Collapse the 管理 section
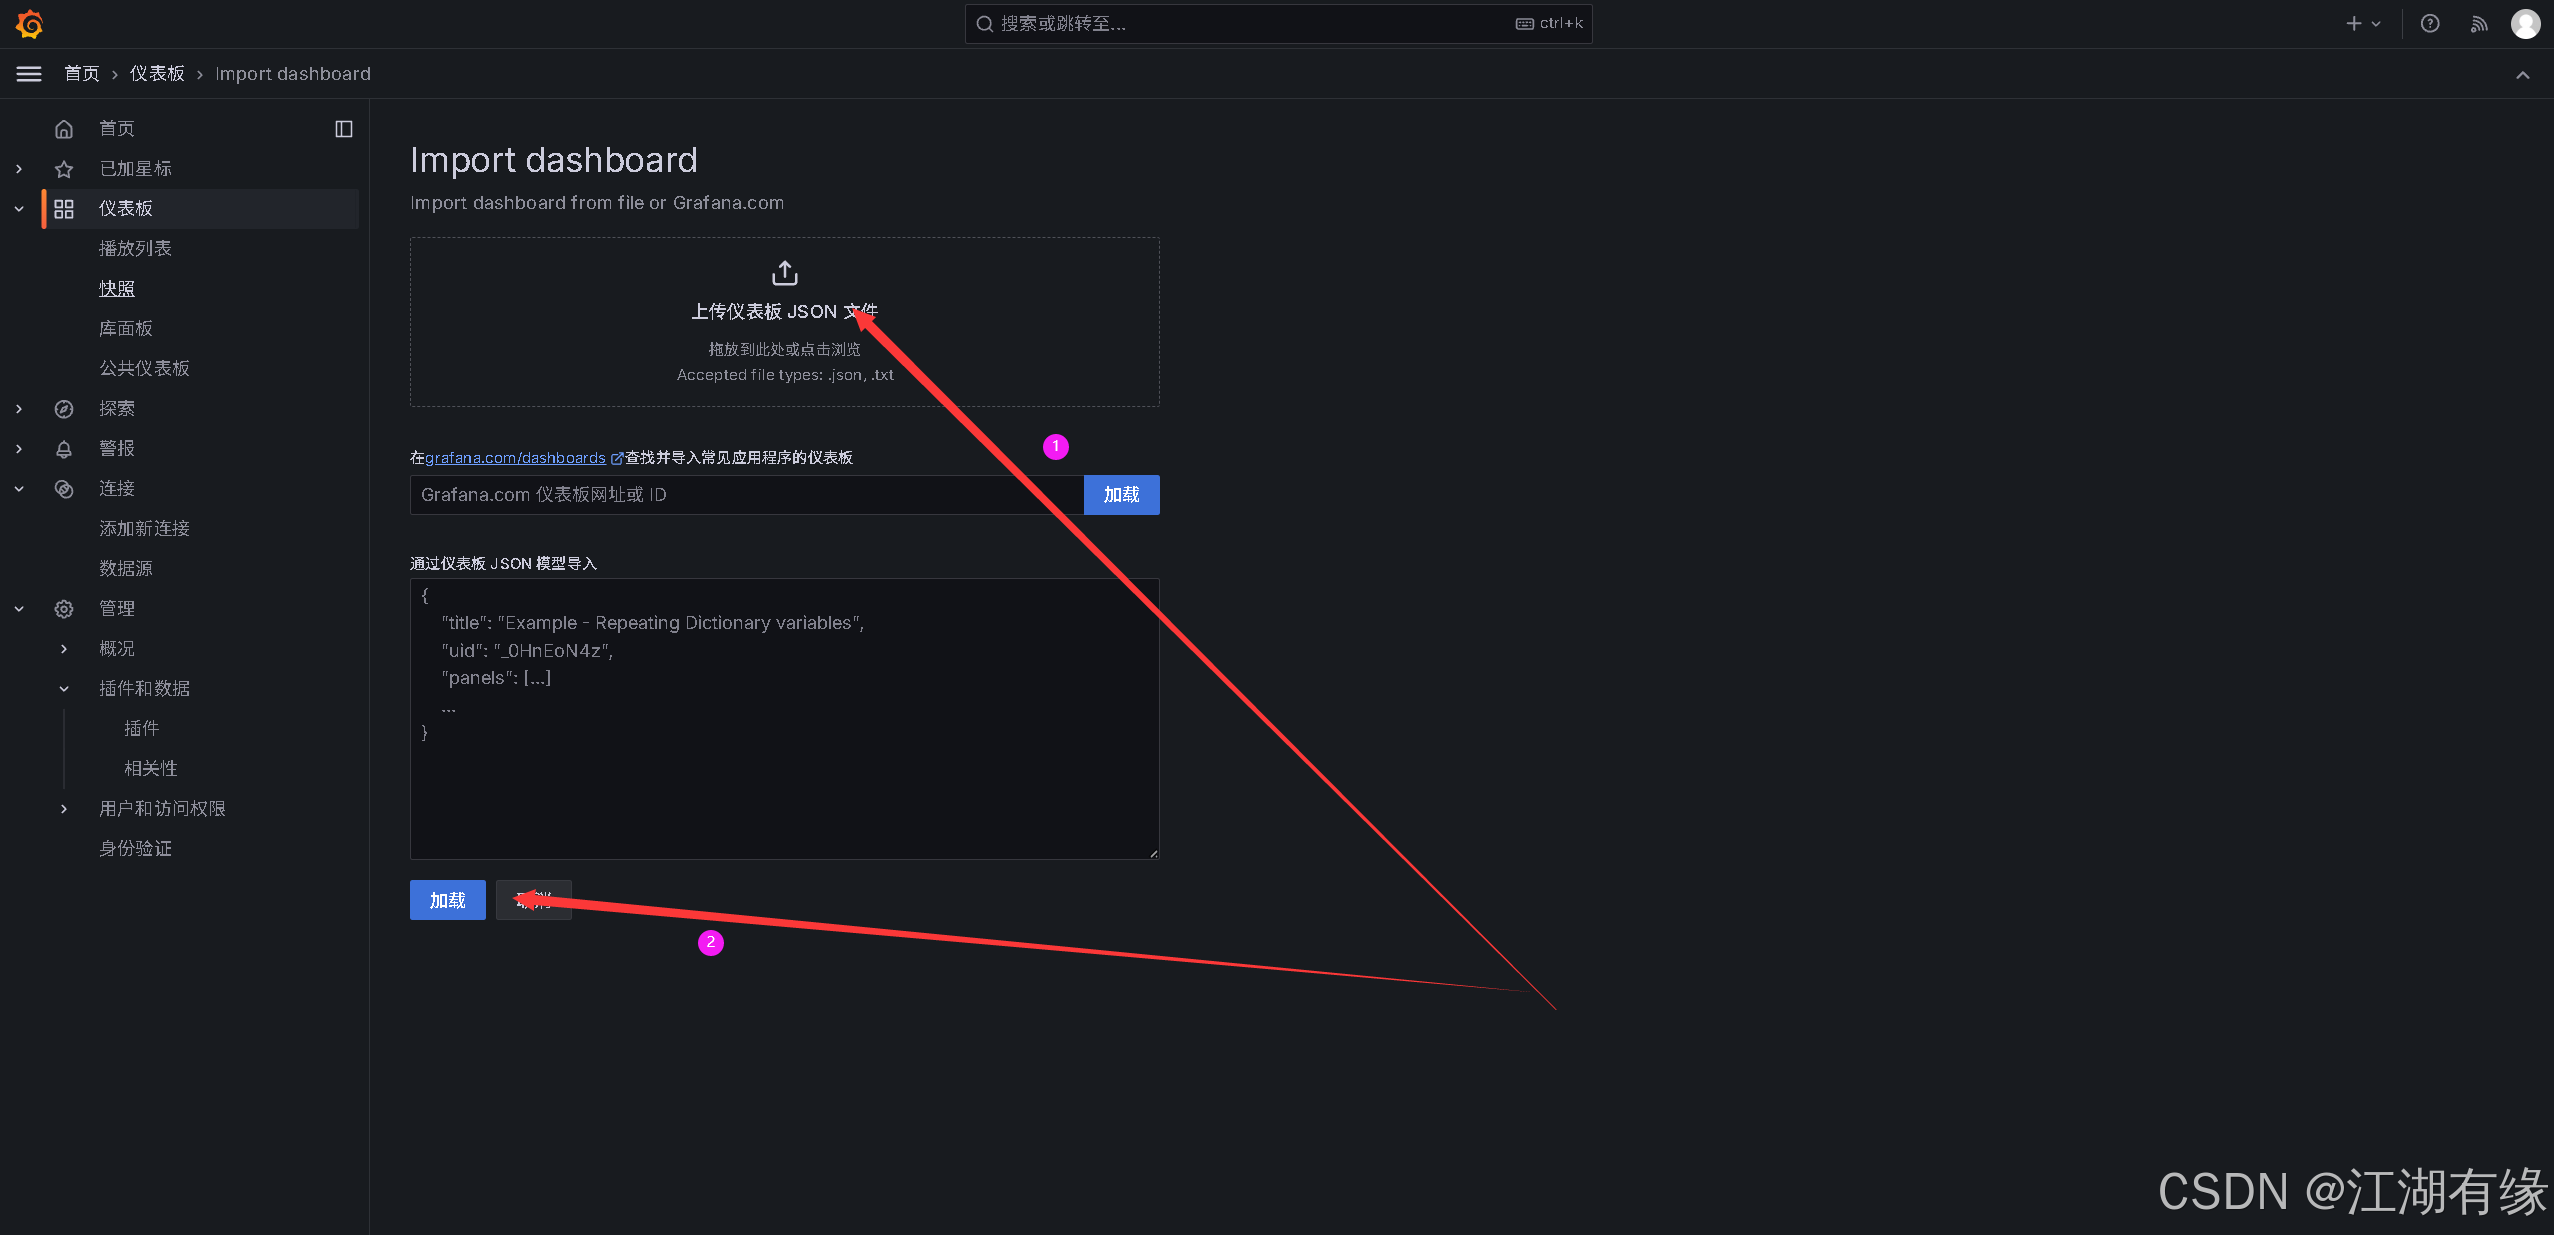This screenshot has width=2554, height=1235. tap(19, 609)
